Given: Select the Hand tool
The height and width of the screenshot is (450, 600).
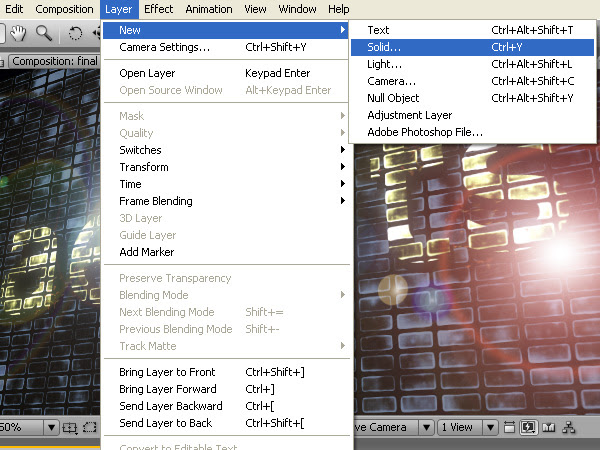Looking at the screenshot, I should point(18,33).
